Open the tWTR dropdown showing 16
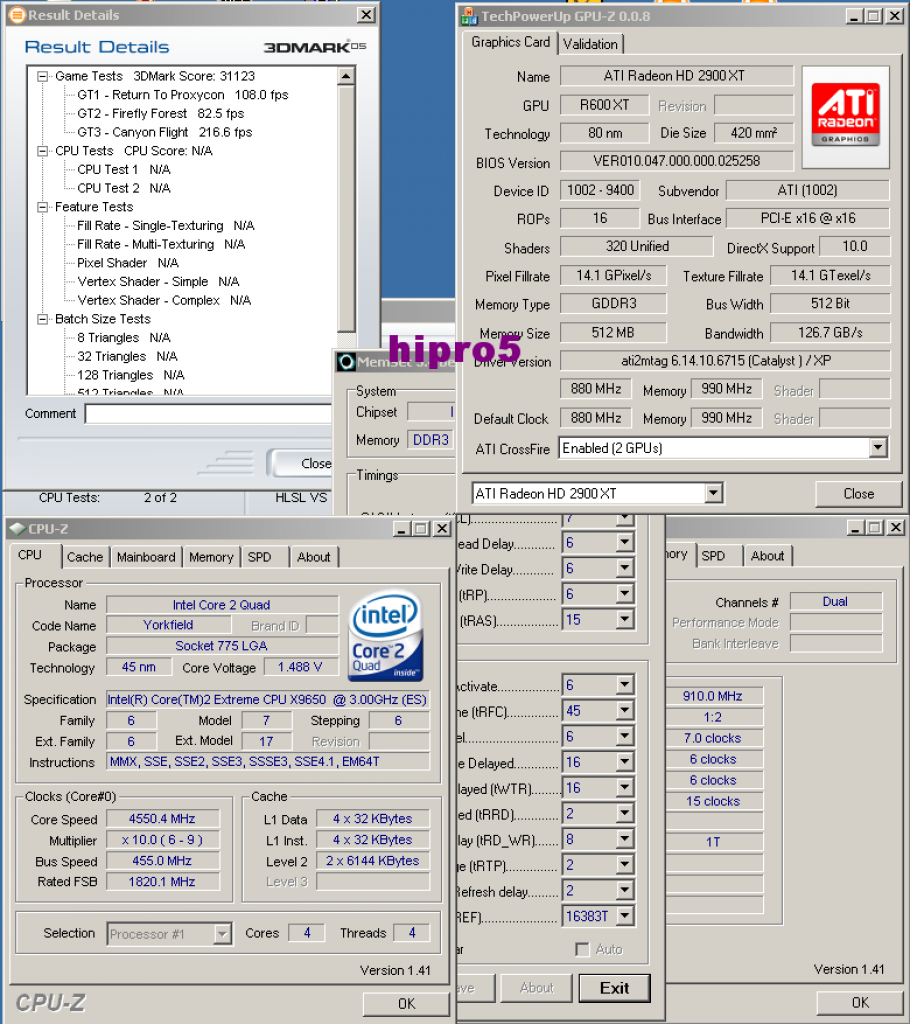The image size is (910, 1024). click(x=625, y=788)
